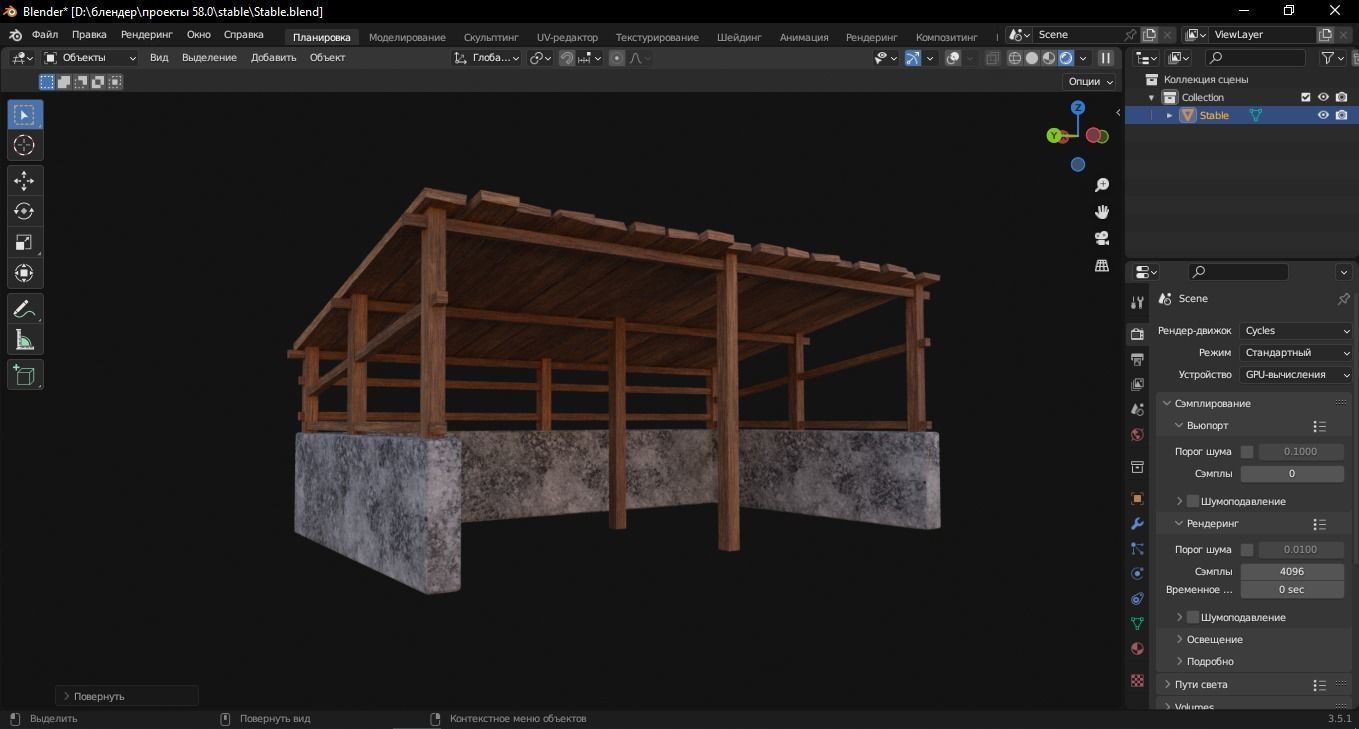Open Material properties tab icon
The width and height of the screenshot is (1359, 729).
[x=1137, y=648]
